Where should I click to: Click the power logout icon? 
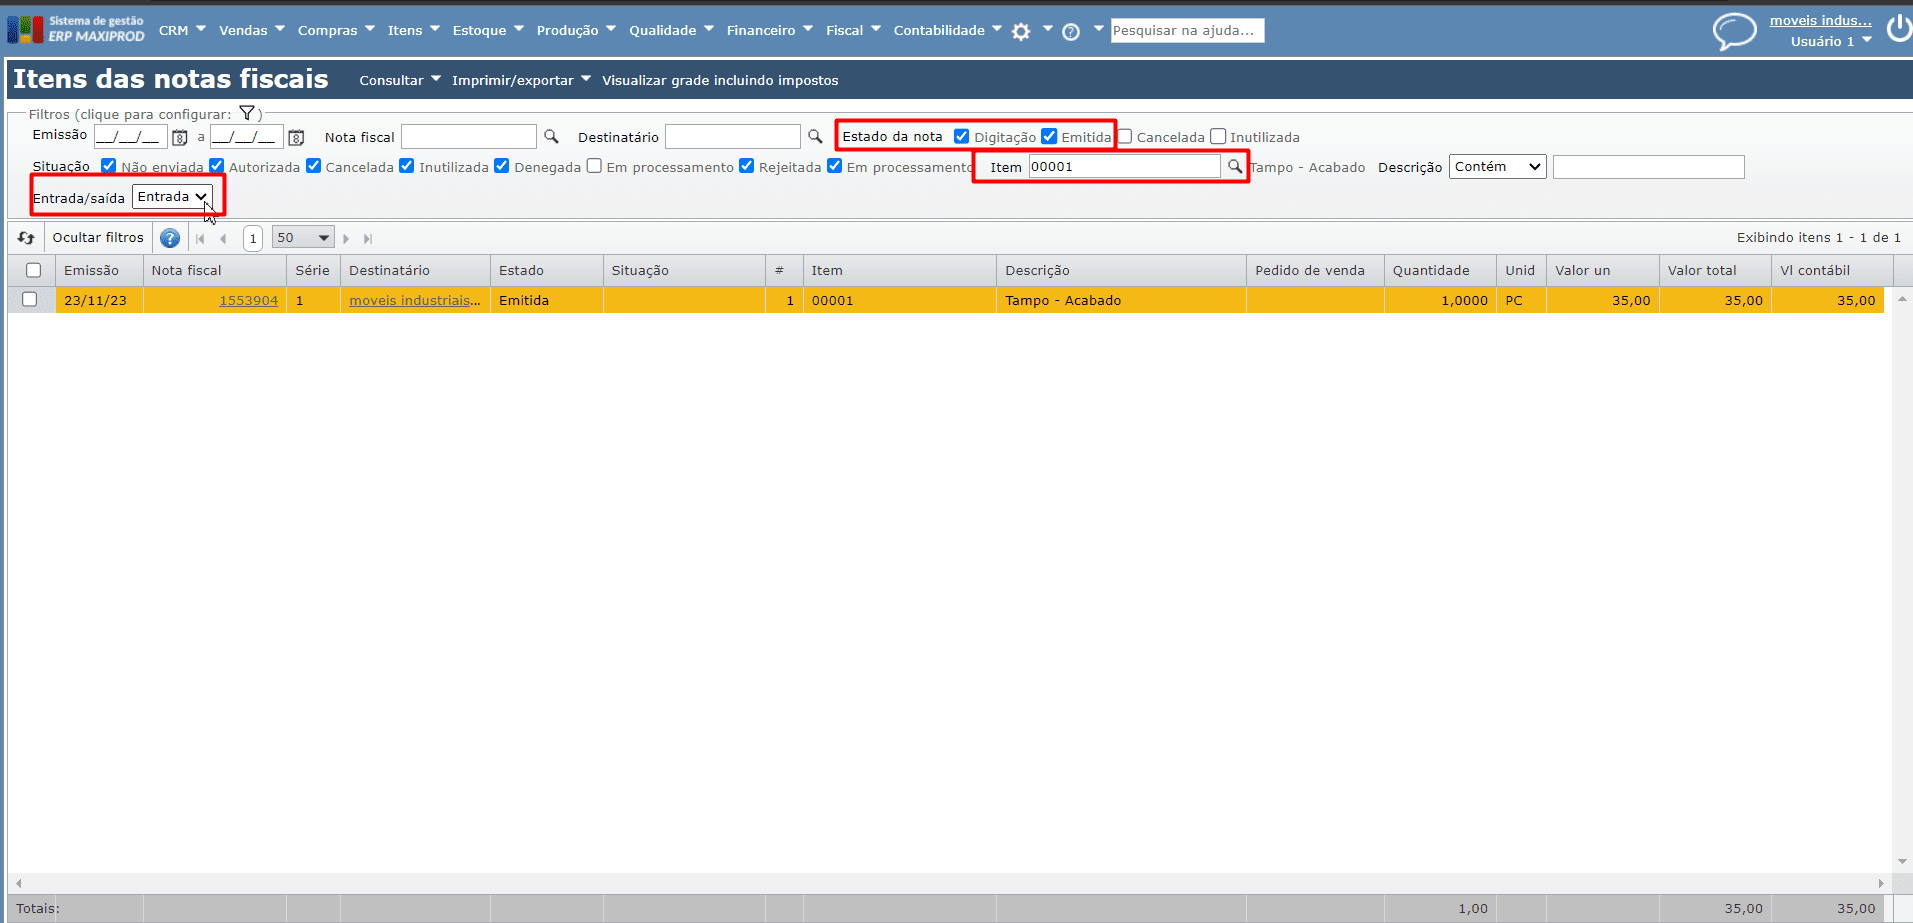click(1898, 29)
